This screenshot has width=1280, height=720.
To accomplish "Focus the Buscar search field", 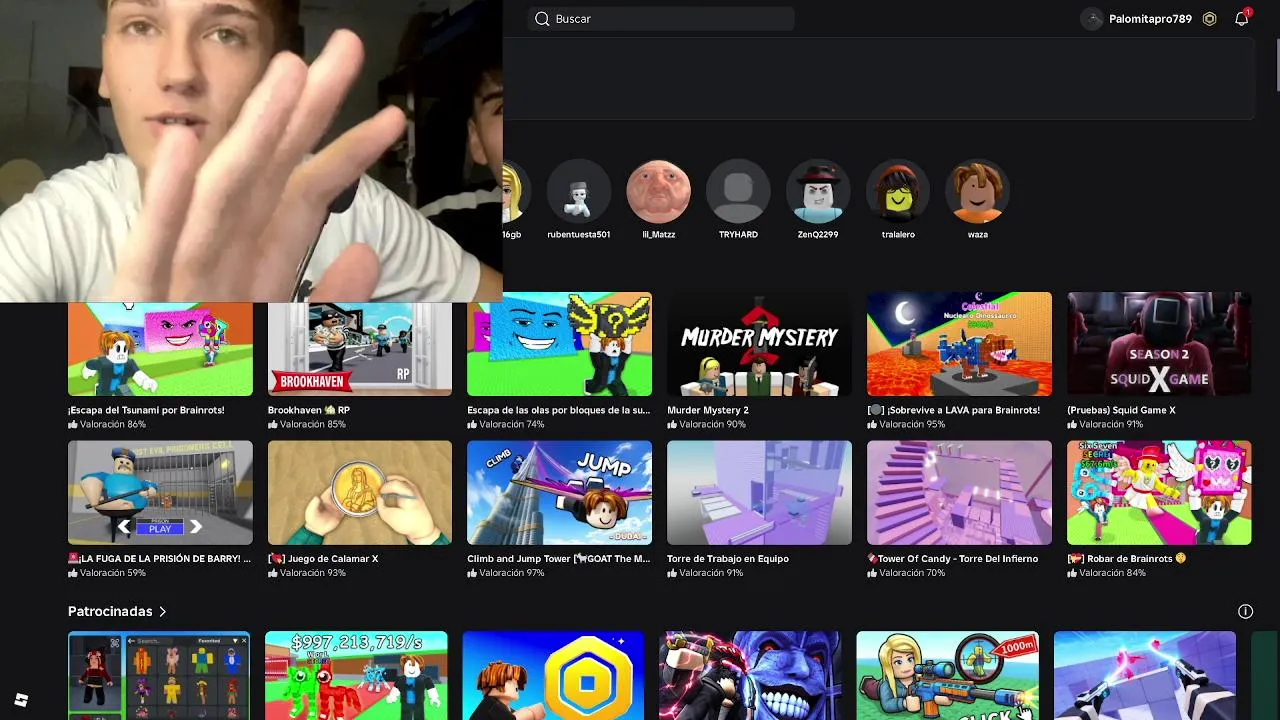I will point(661,19).
